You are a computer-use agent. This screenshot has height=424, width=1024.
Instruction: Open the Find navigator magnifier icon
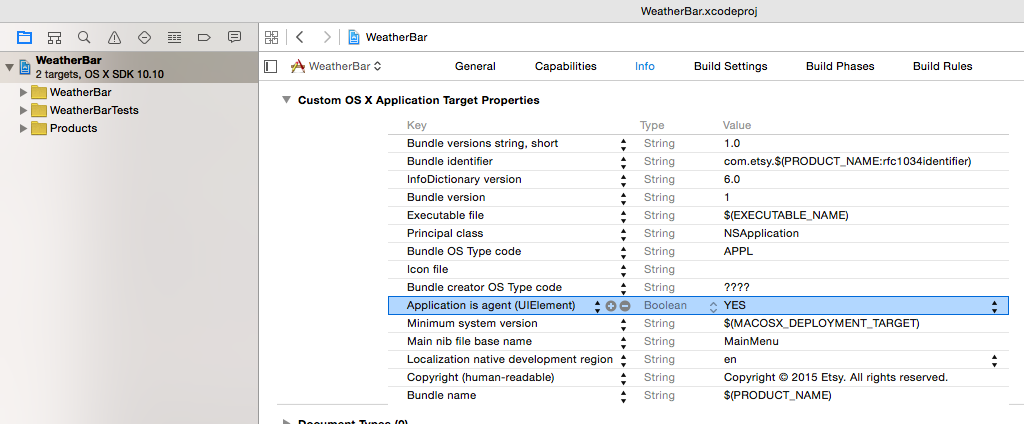tap(84, 37)
